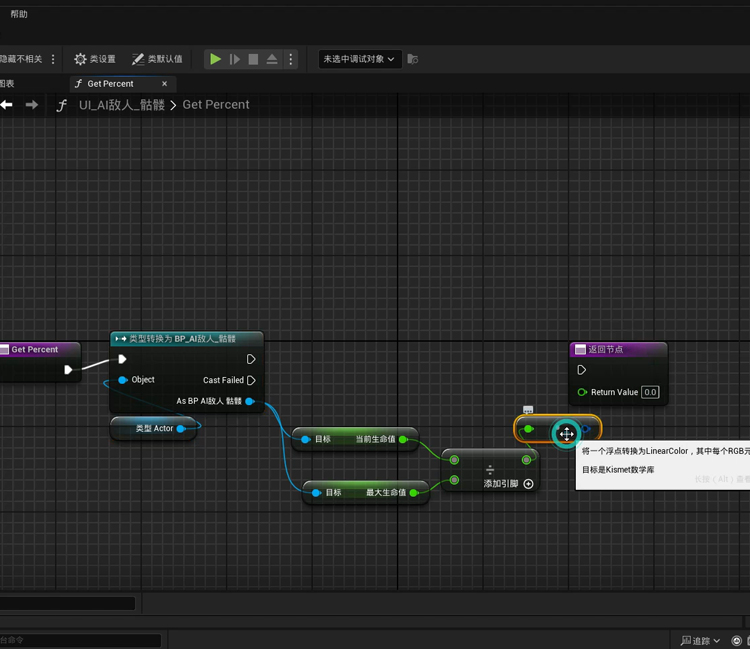Expand the 未选中调试对象 debug object dropdown
Image resolution: width=750 pixels, height=649 pixels.
359,60
